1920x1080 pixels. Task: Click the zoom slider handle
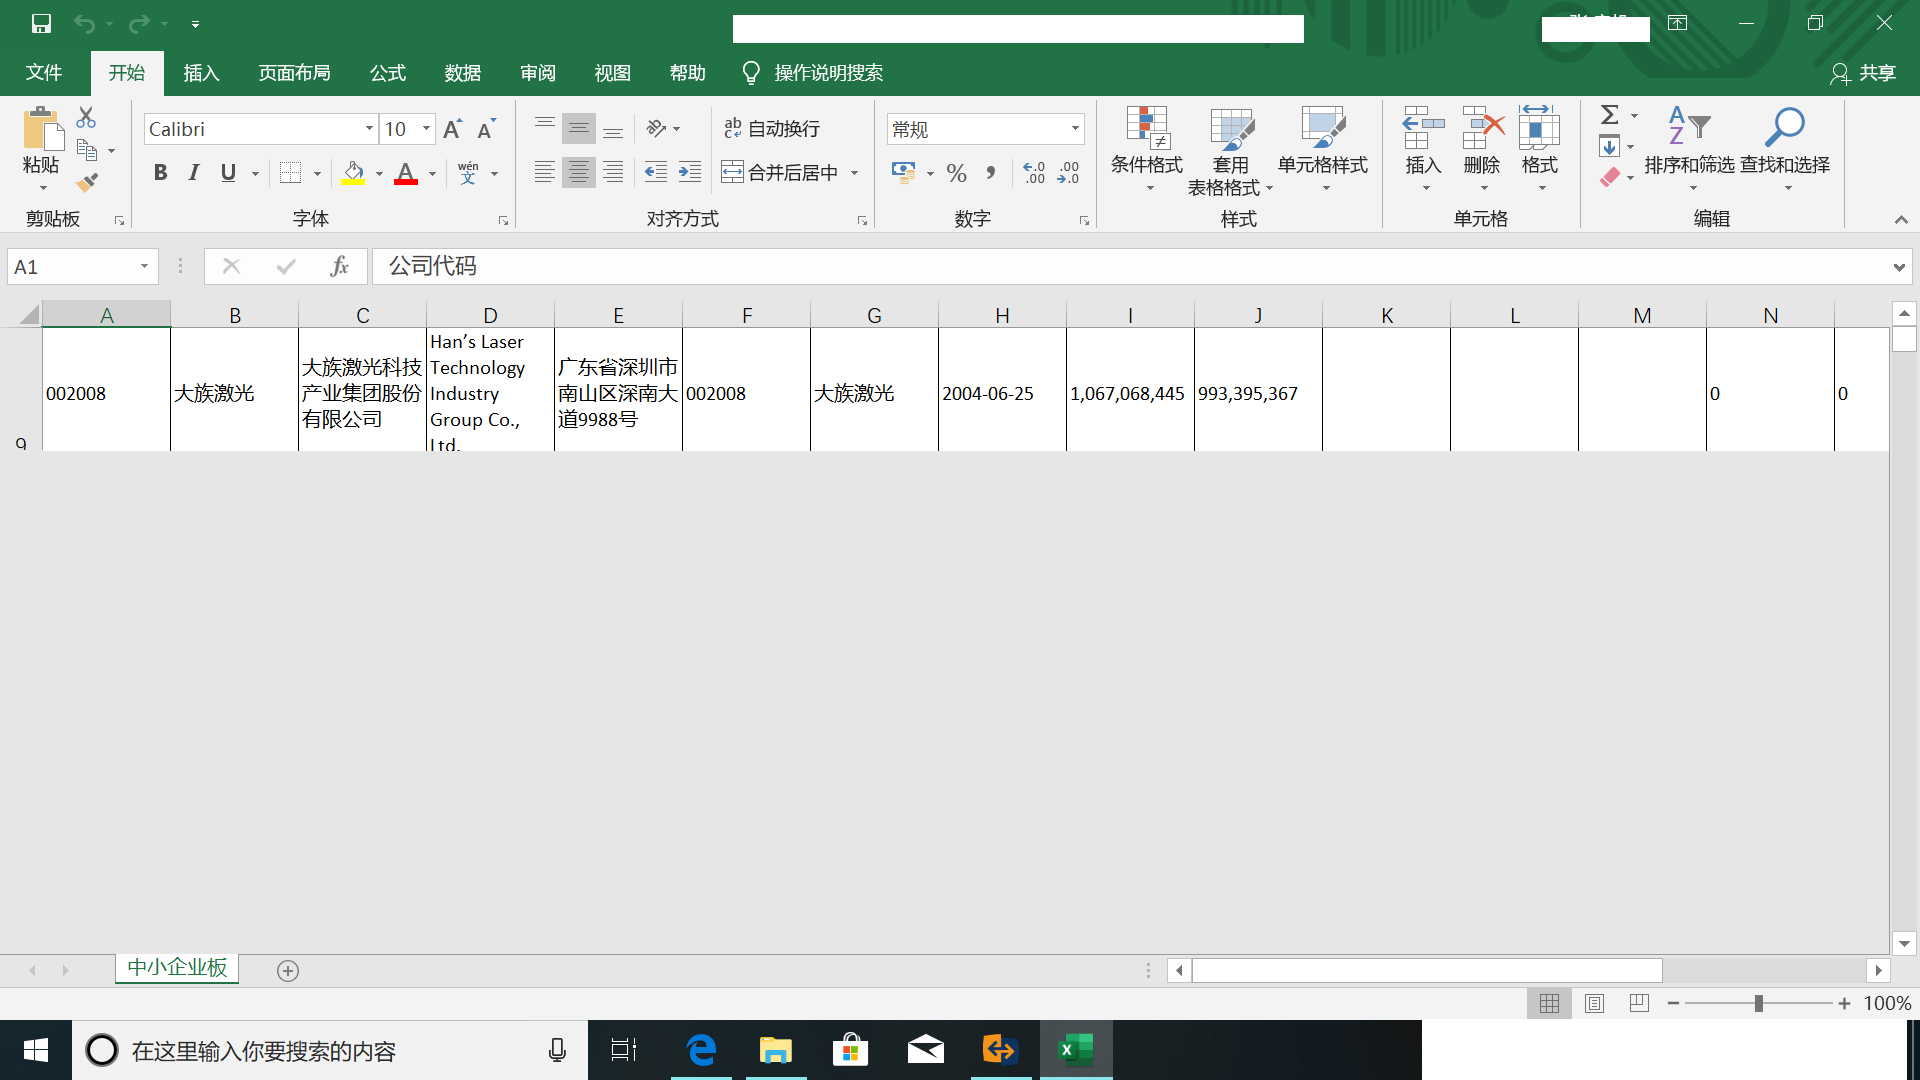(x=1758, y=1003)
